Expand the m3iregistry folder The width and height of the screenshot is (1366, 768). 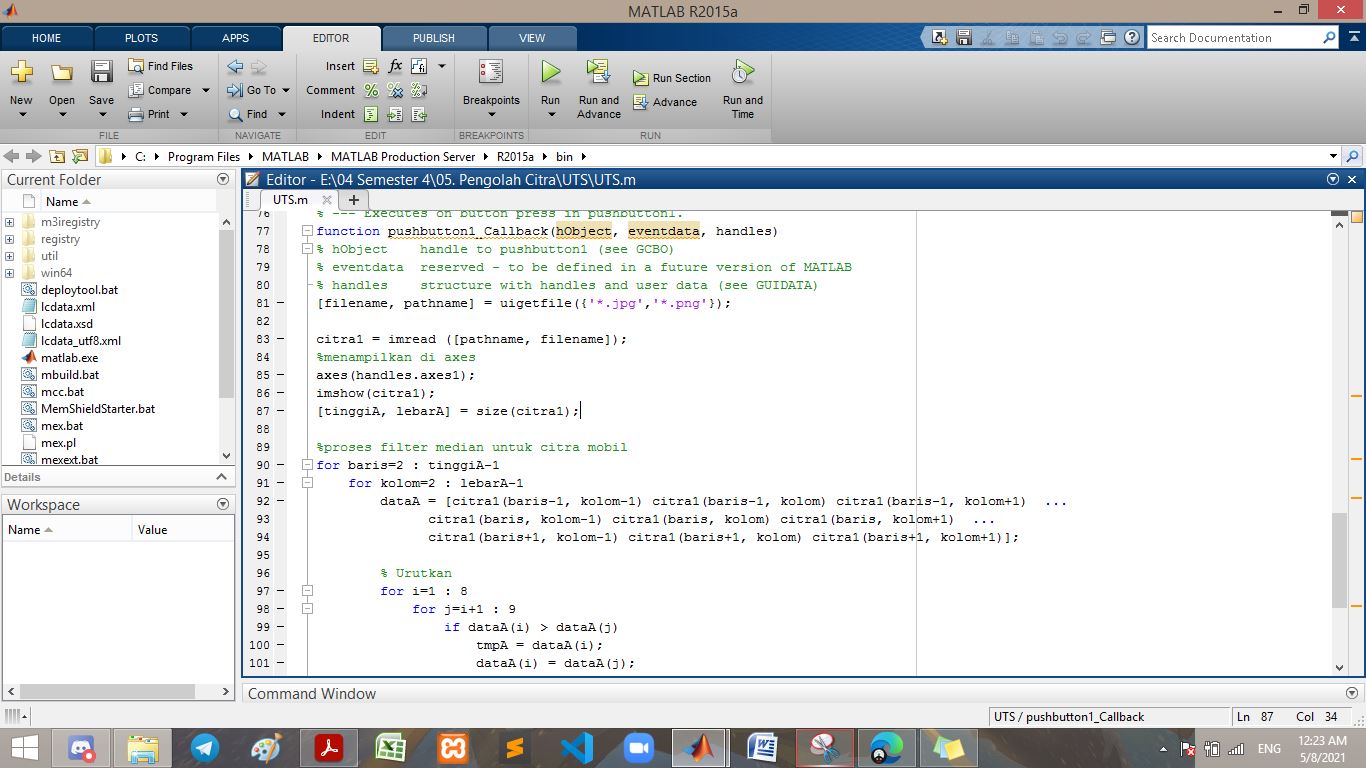(x=10, y=222)
